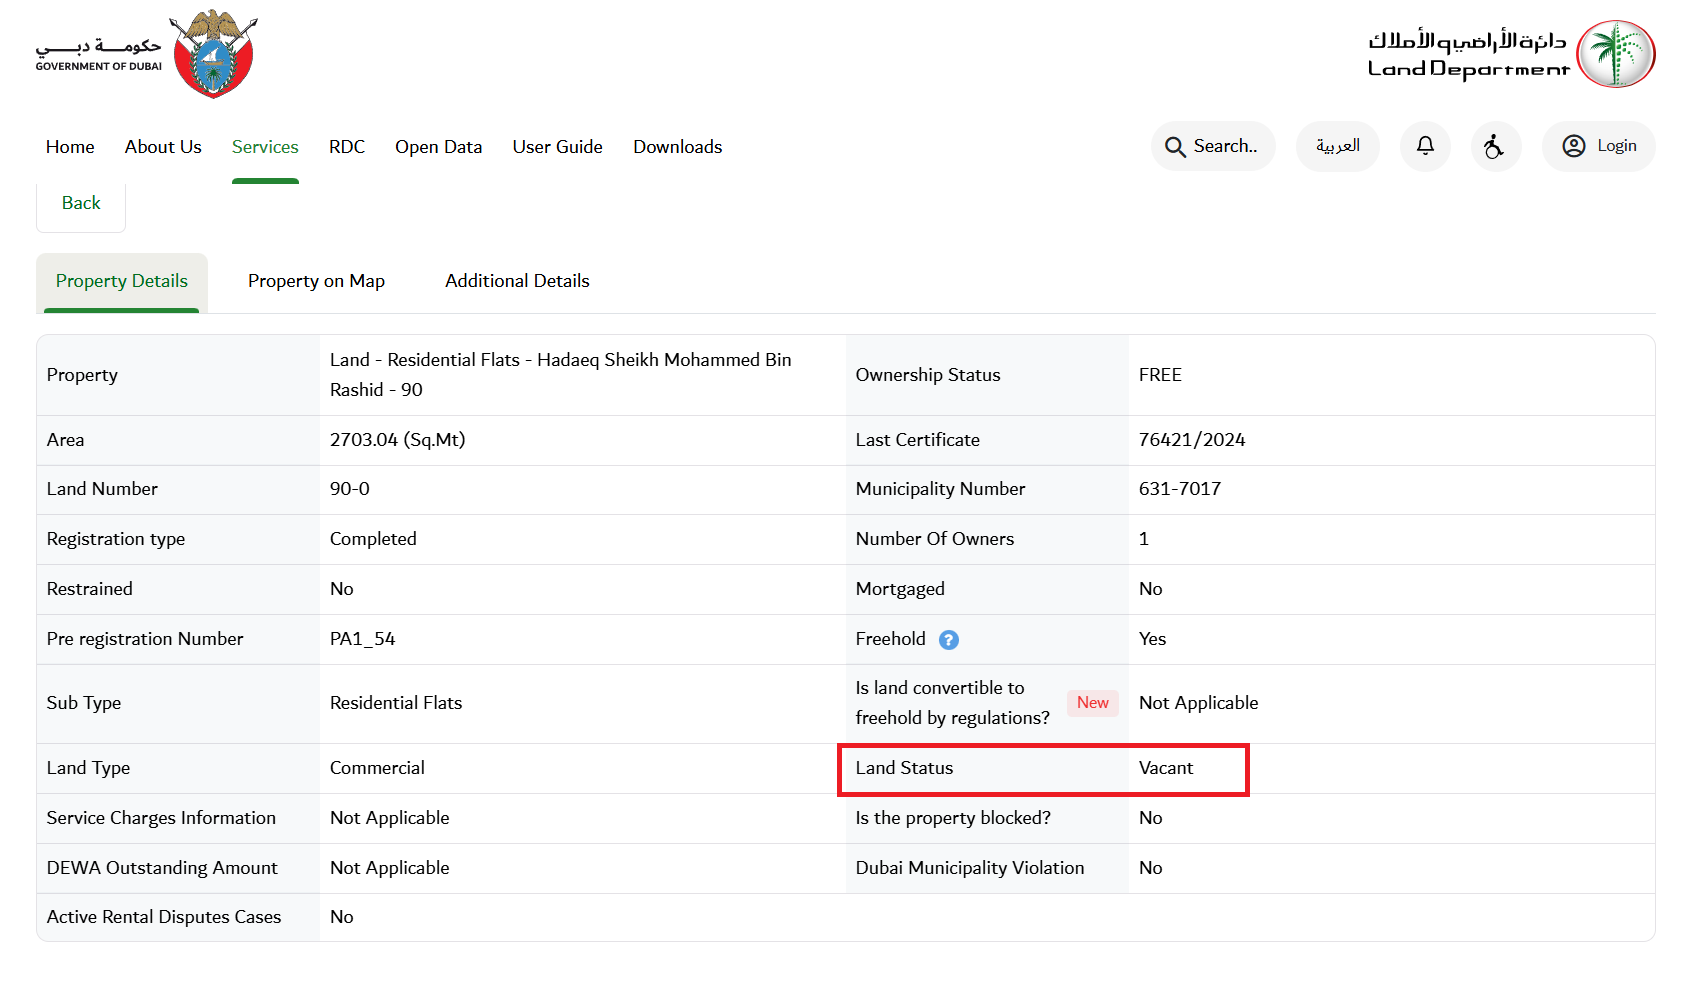Switch to Property on Map tab
Image resolution: width=1683 pixels, height=989 pixels.
pyautogui.click(x=316, y=281)
